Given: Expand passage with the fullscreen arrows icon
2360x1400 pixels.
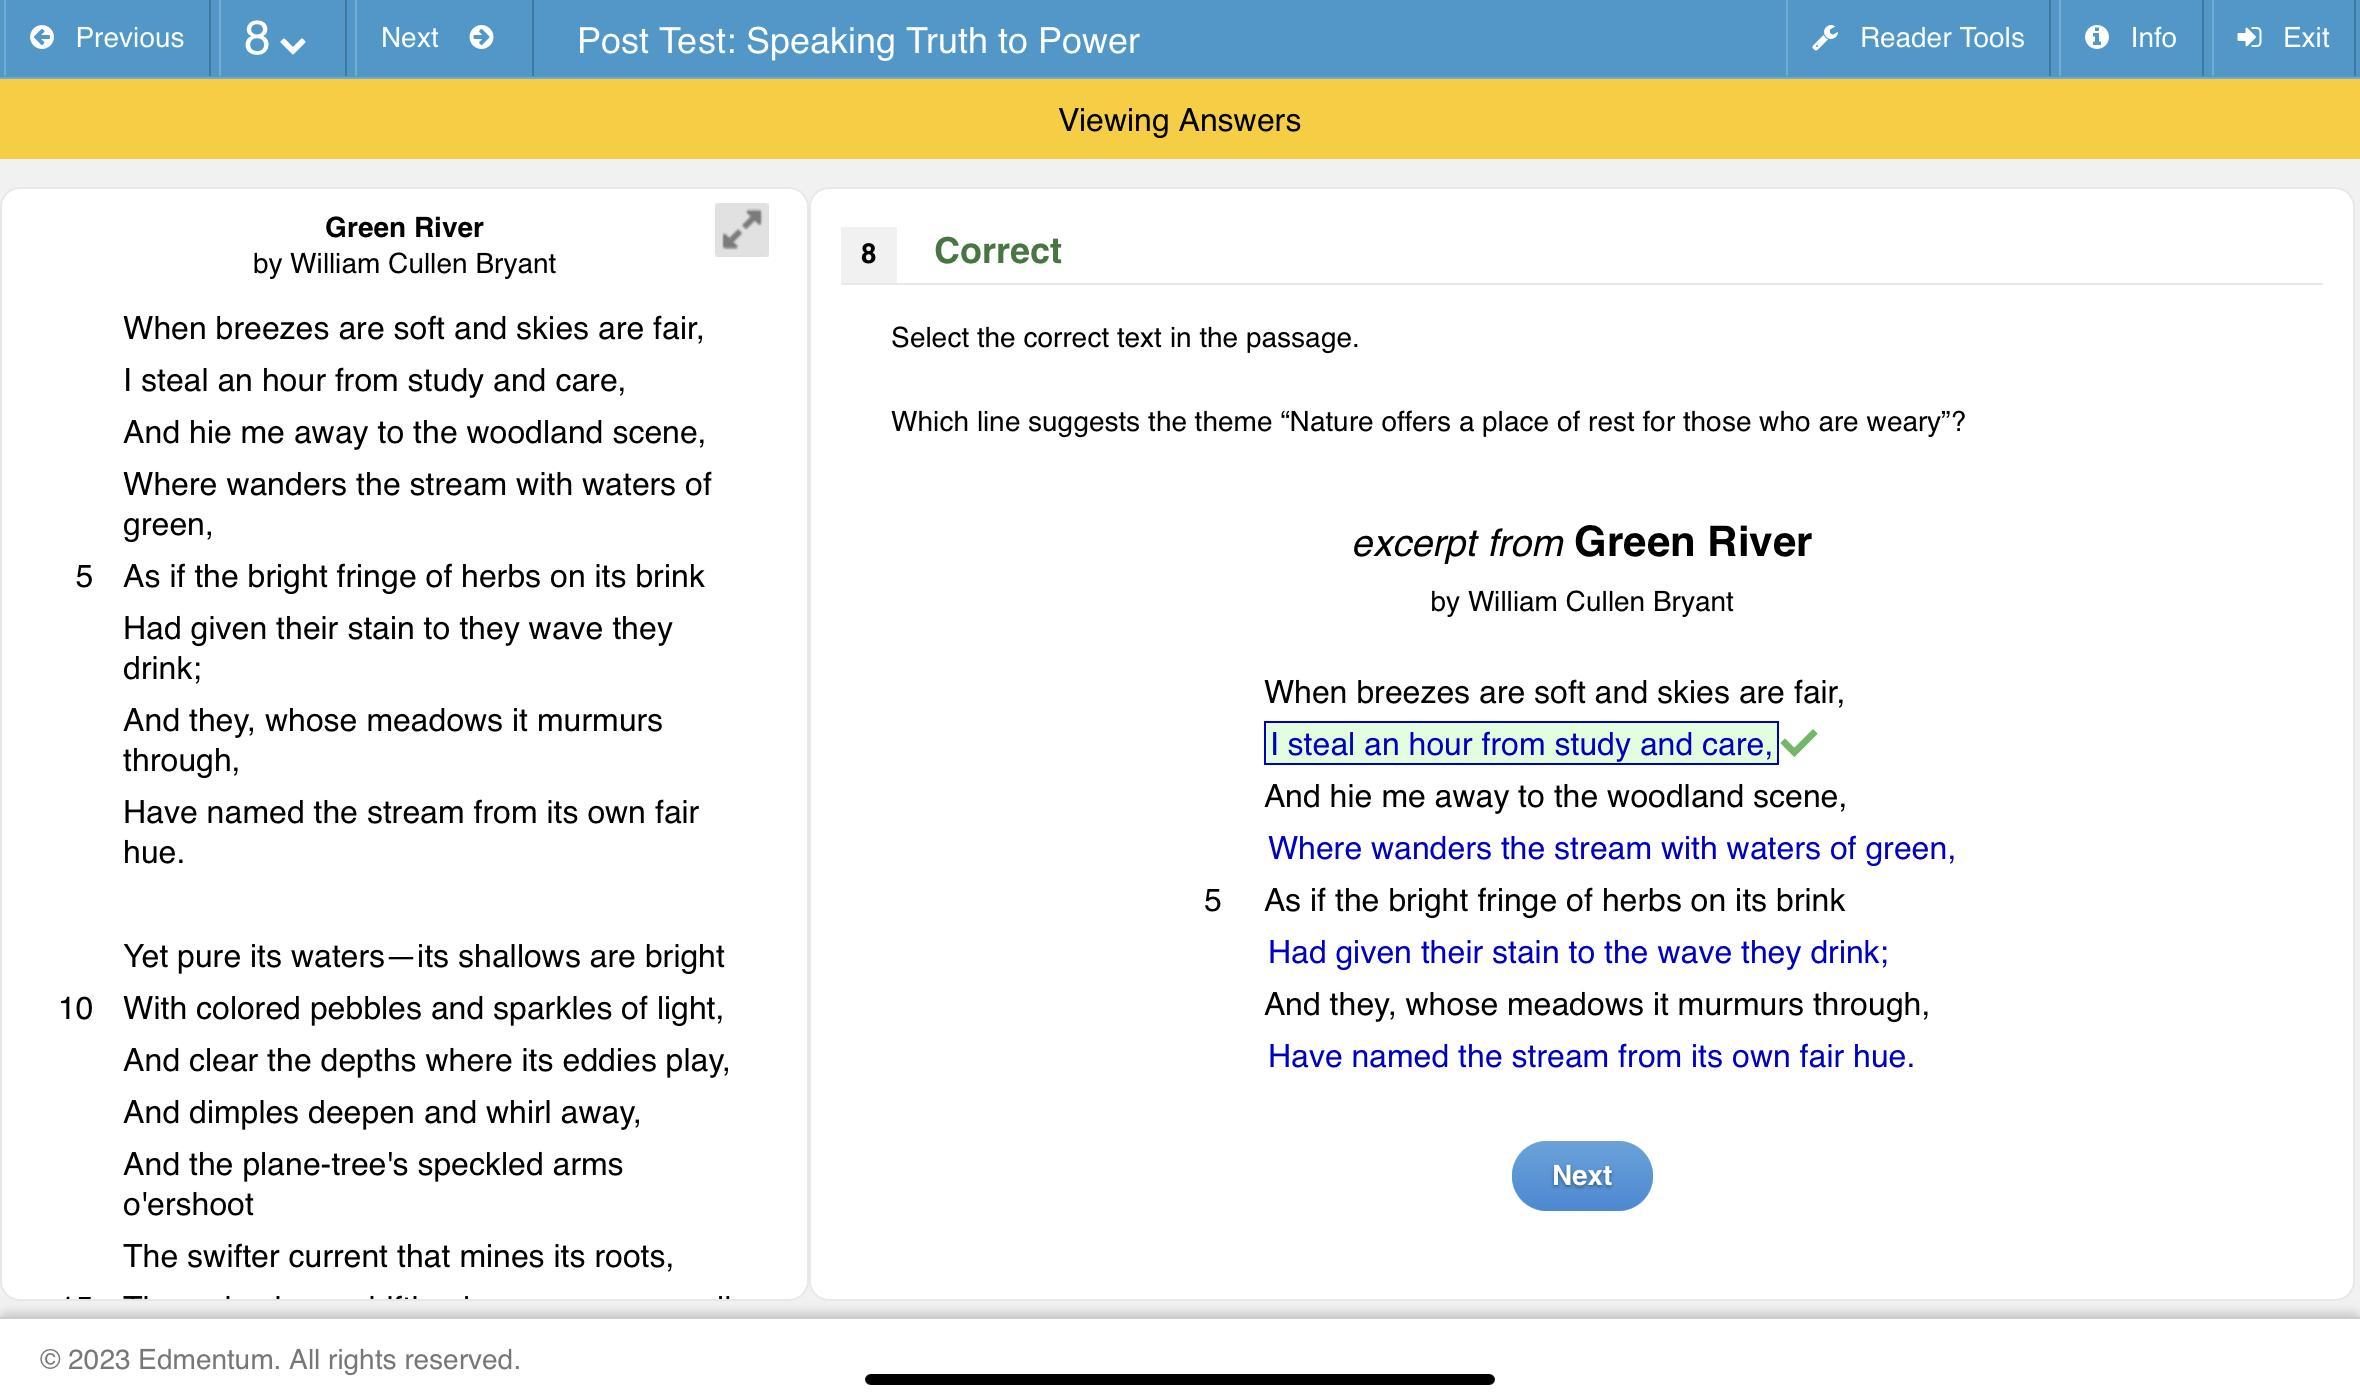Looking at the screenshot, I should click(741, 230).
